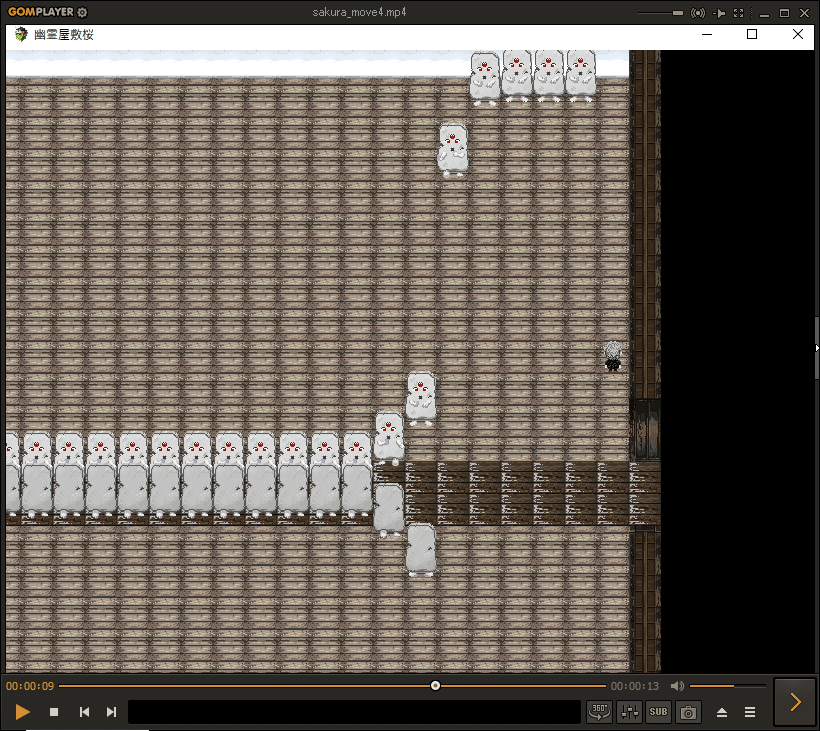The image size is (820, 731).
Task: Skip to previous file
Action: [x=84, y=712]
